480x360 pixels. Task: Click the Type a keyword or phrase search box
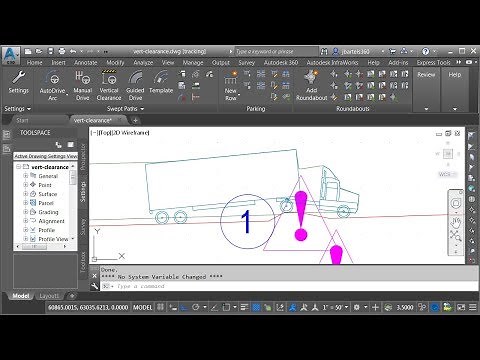tap(277, 51)
